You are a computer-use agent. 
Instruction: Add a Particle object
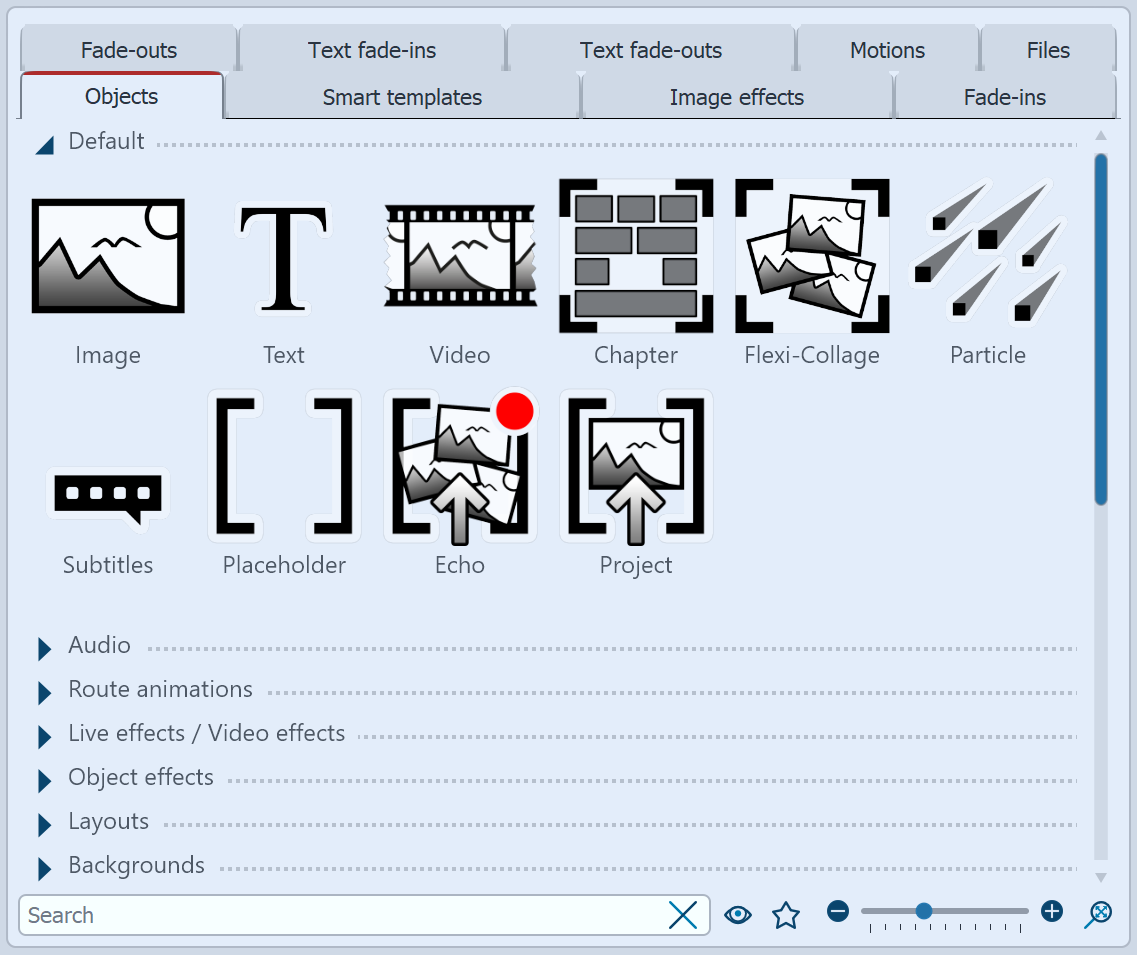(987, 255)
